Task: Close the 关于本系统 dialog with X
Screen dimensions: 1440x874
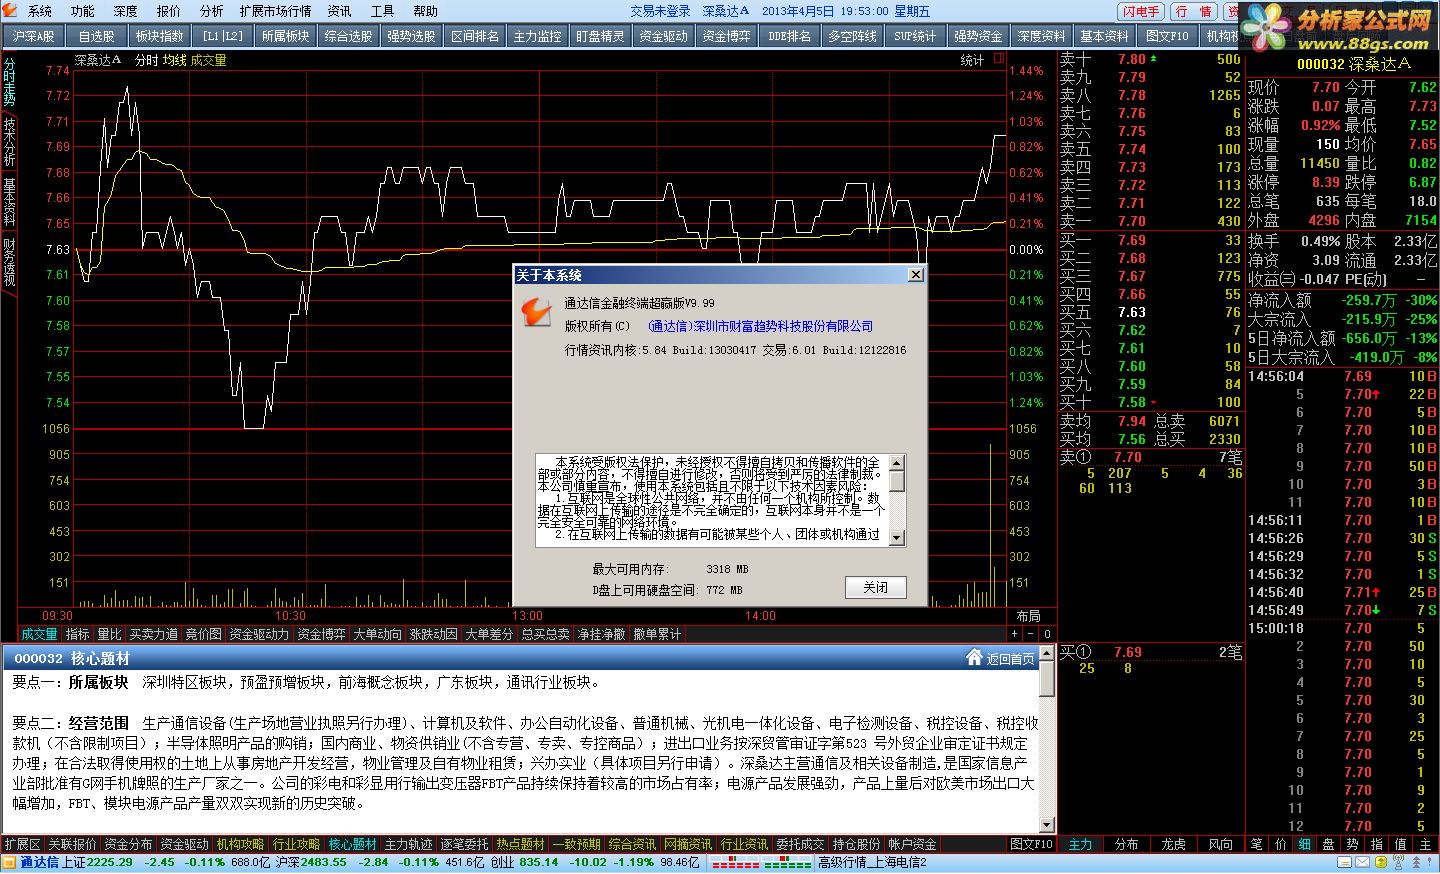Action: coord(915,274)
